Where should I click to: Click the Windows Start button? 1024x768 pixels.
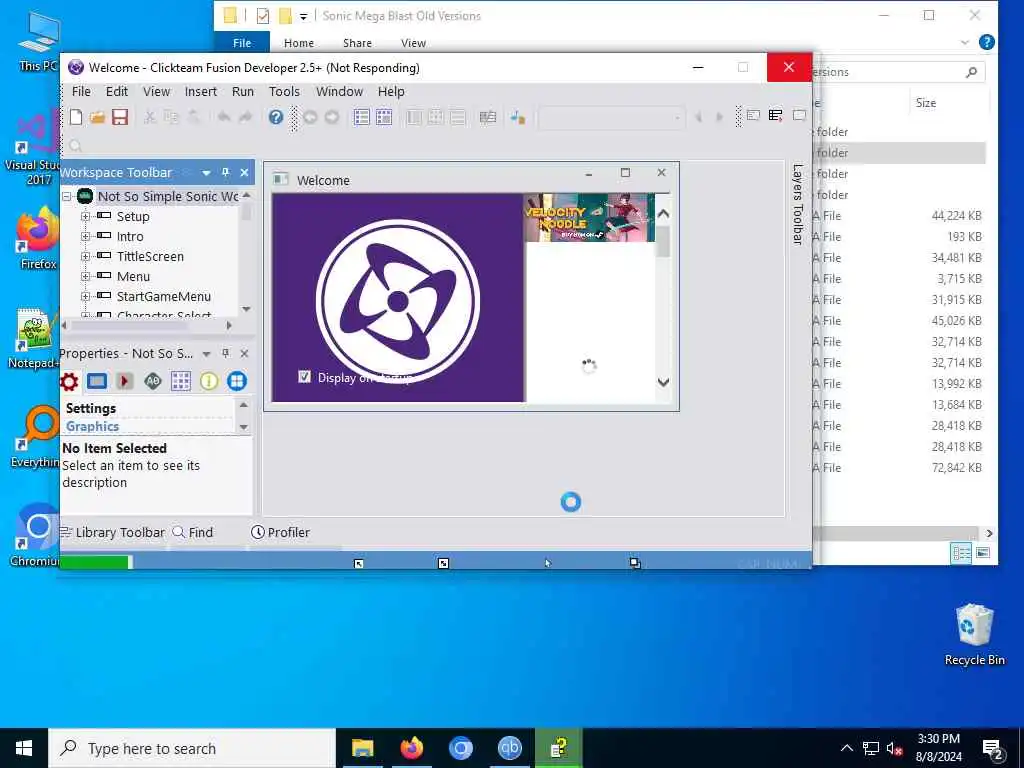pos(24,748)
